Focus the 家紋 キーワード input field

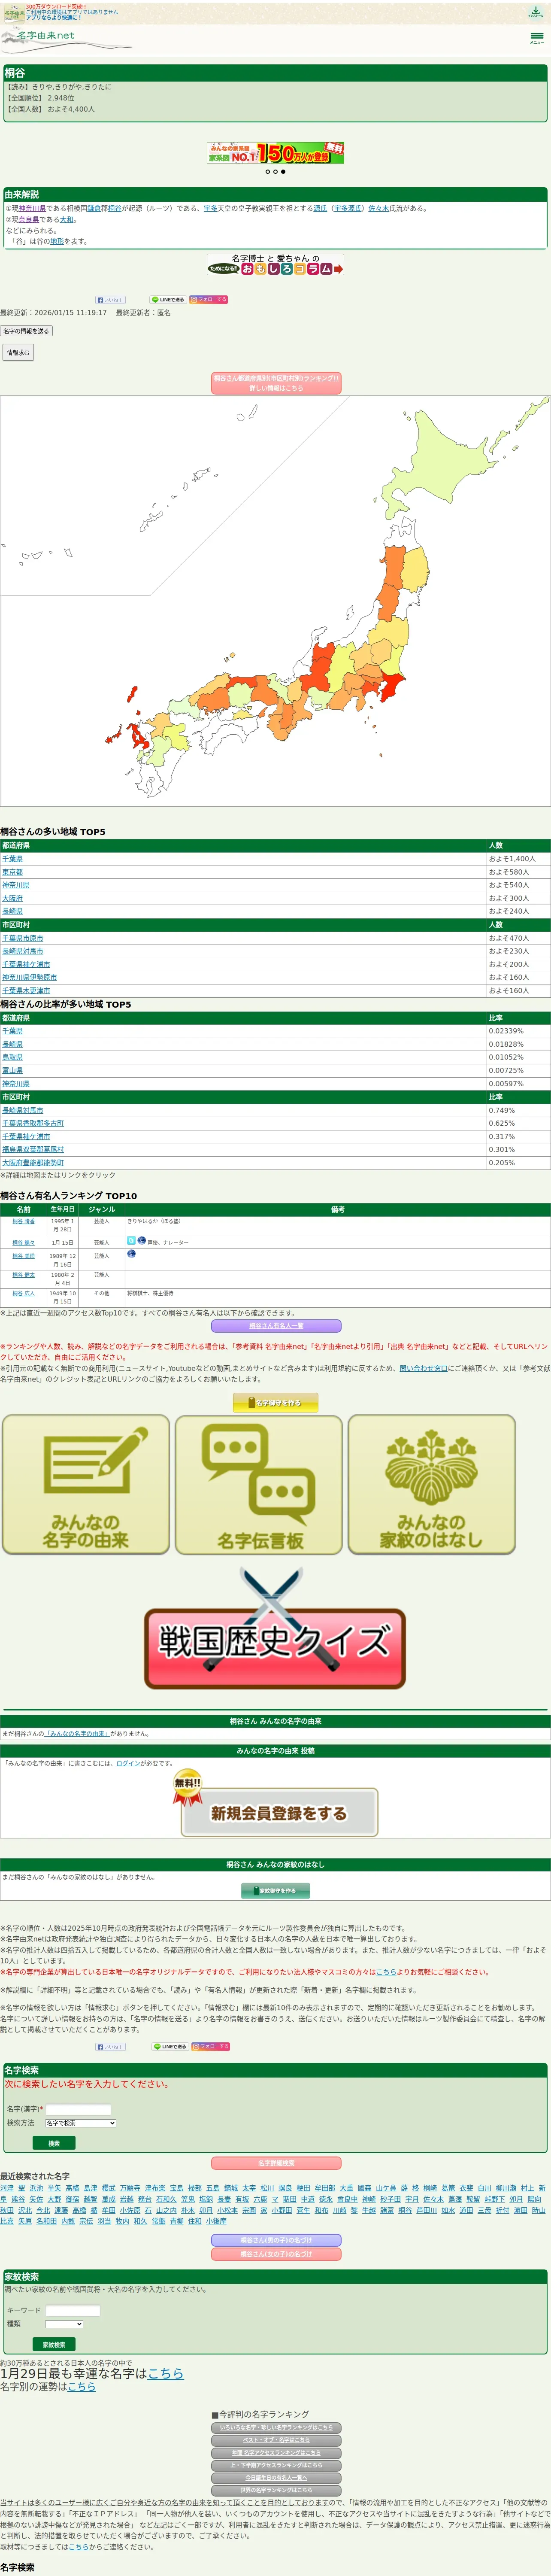(x=73, y=2311)
